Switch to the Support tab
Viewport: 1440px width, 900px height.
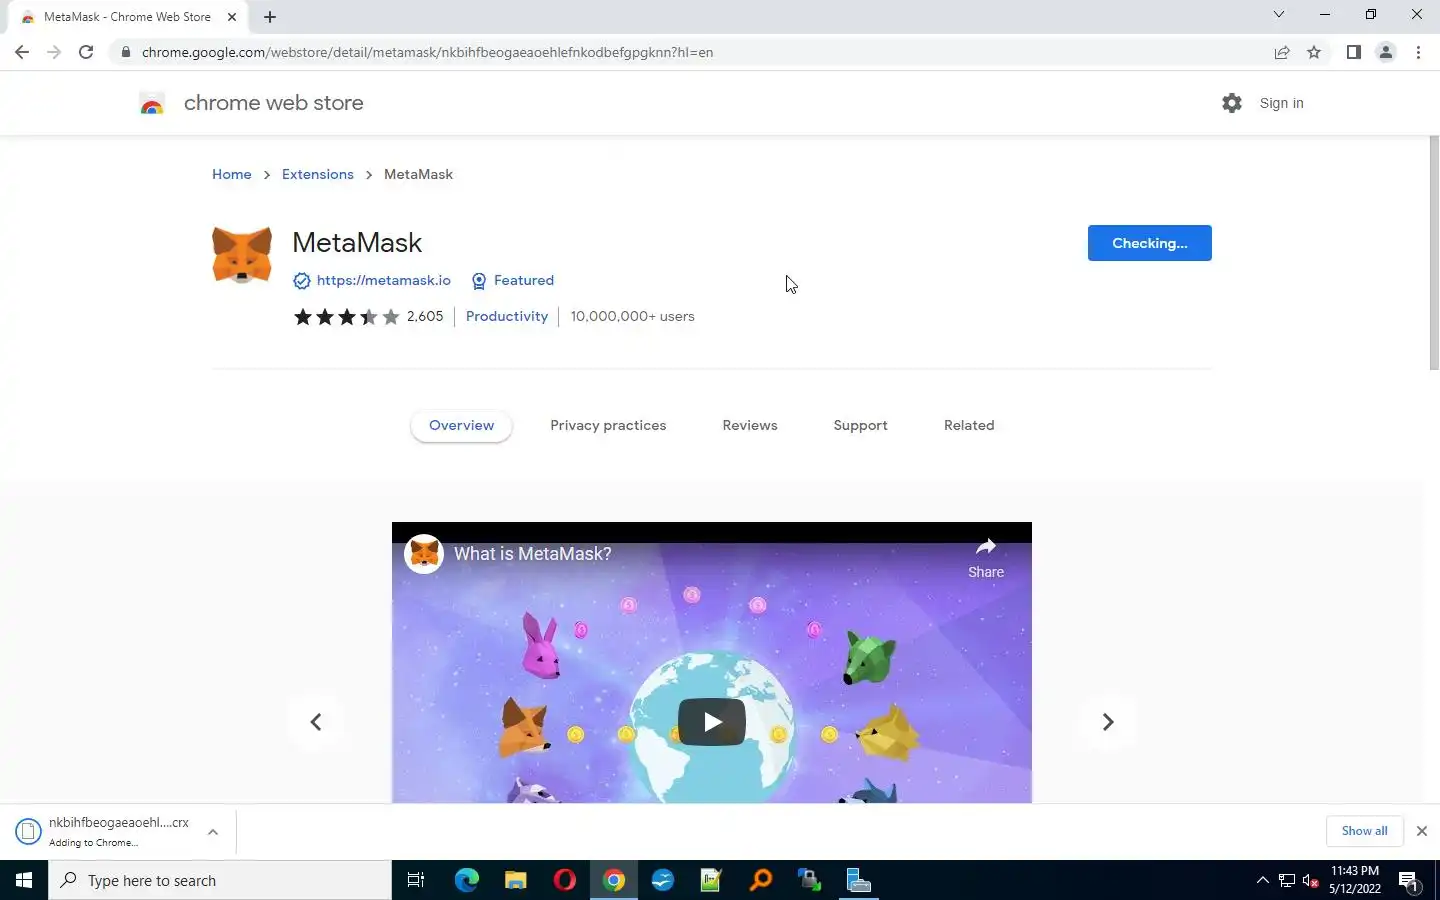[860, 425]
